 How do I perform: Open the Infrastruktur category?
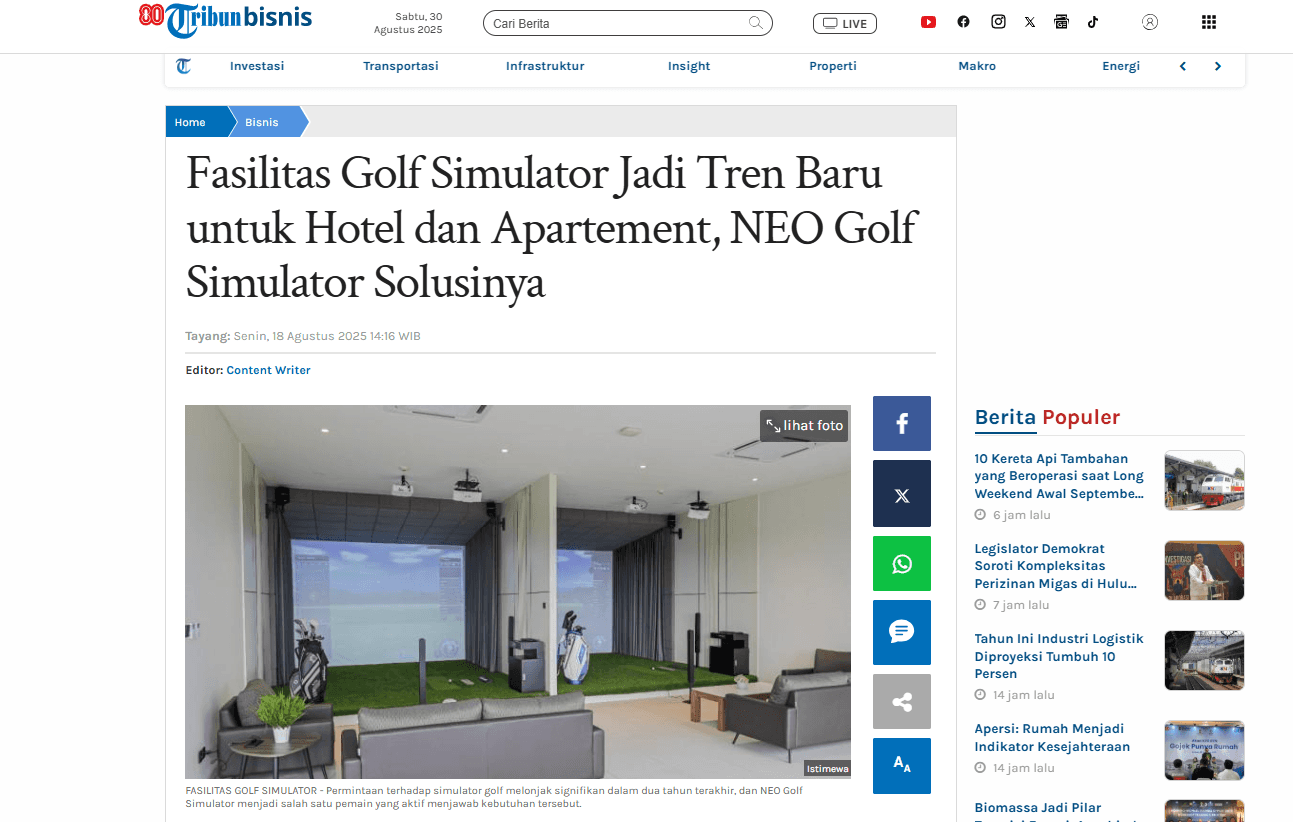tap(545, 66)
